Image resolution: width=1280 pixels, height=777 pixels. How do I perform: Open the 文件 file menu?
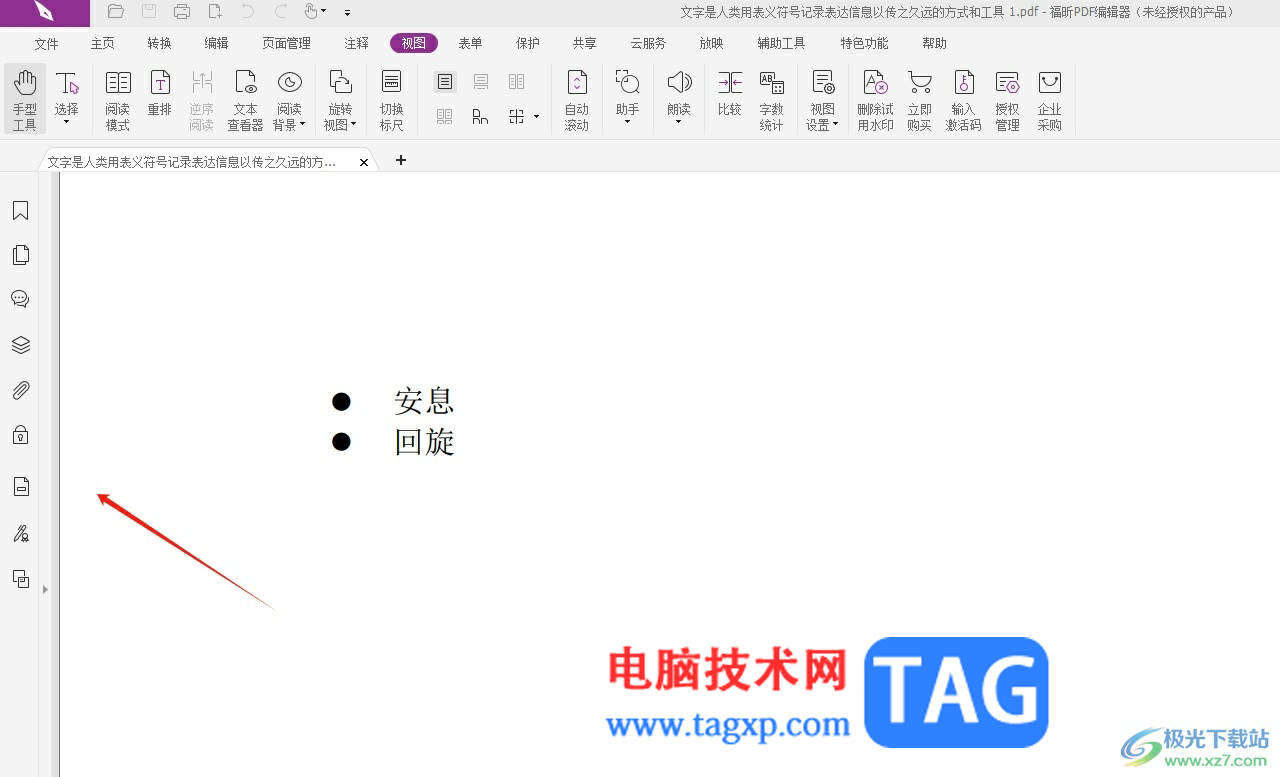[x=47, y=44]
